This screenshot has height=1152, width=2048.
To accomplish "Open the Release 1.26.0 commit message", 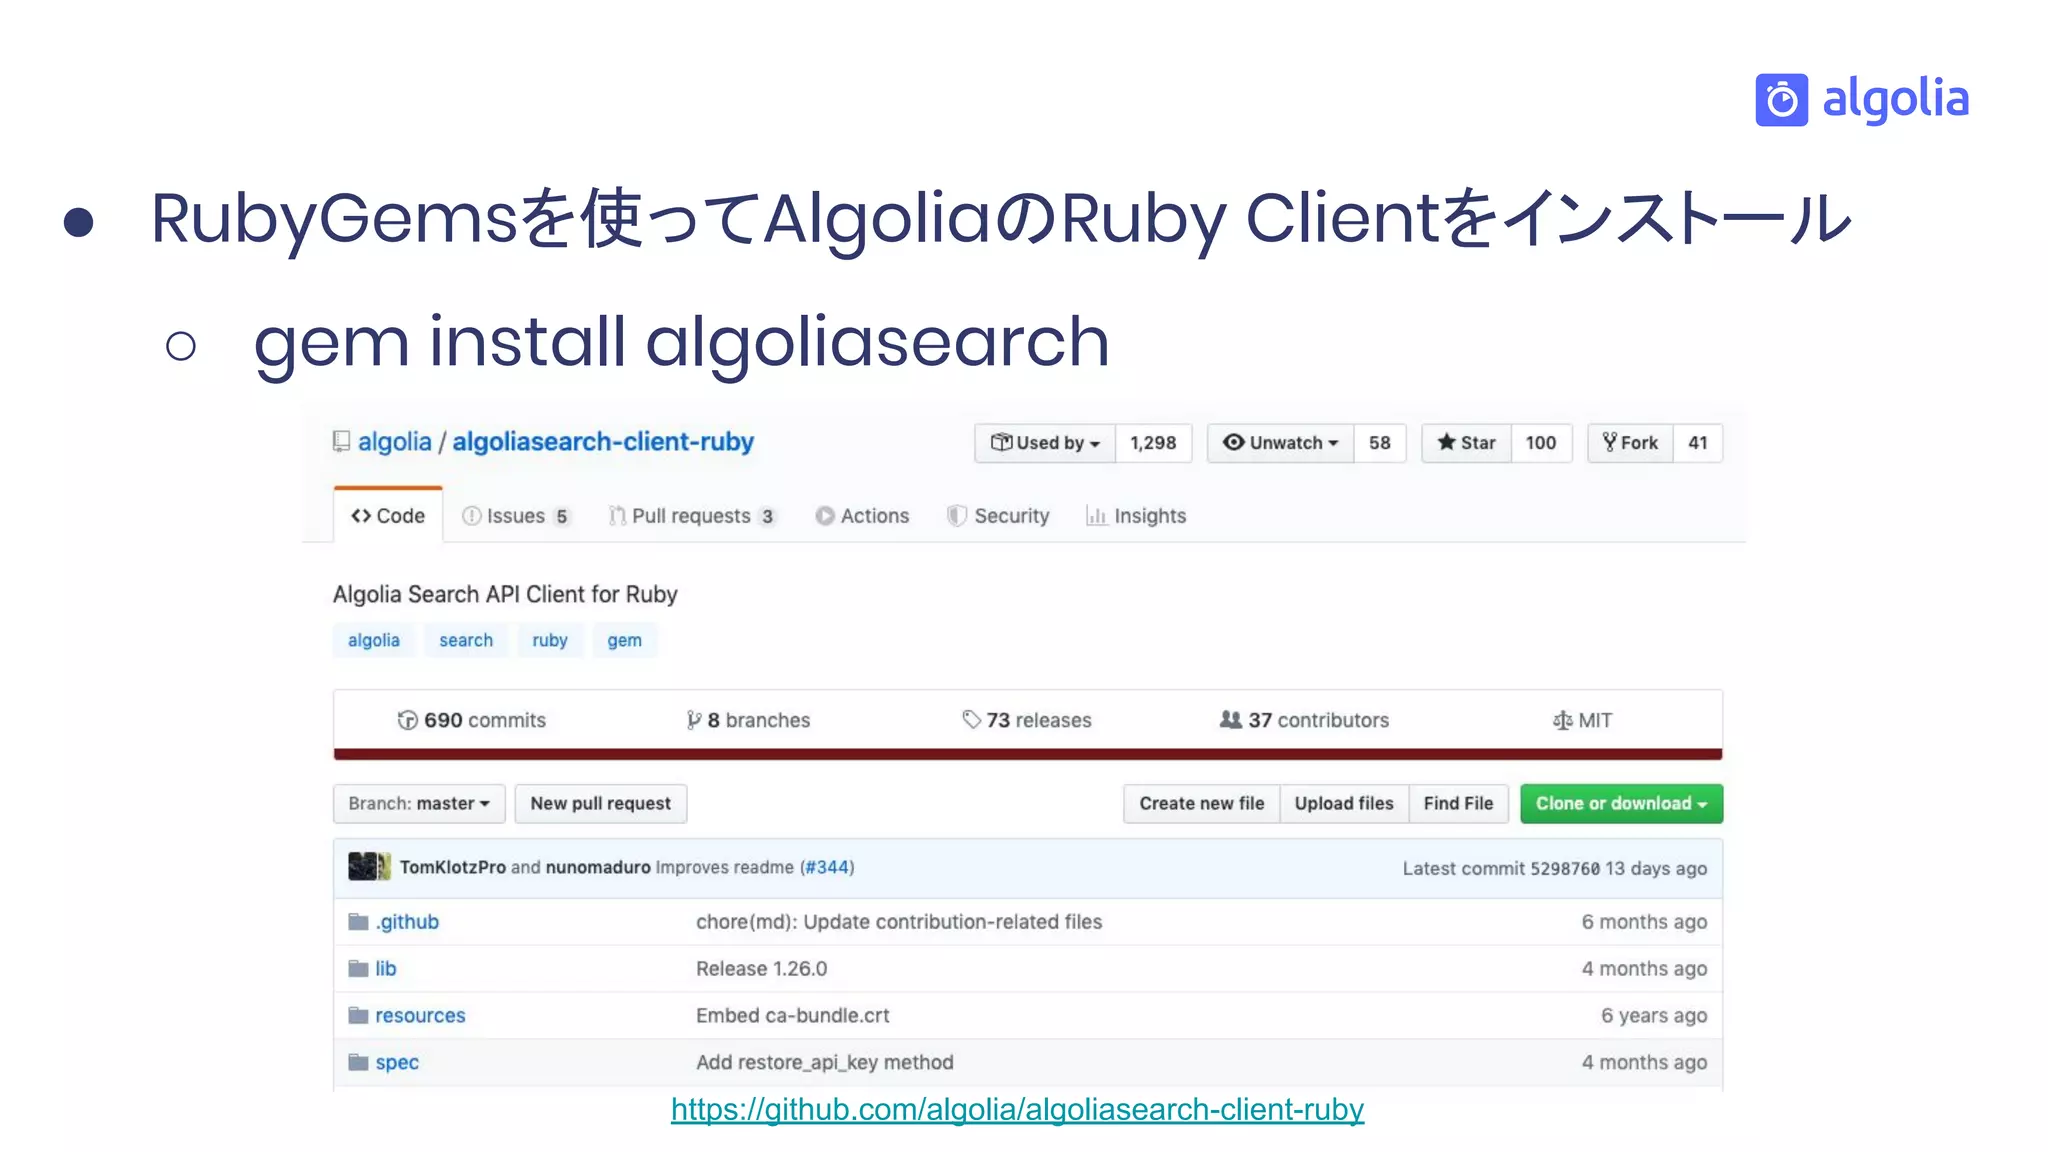I will (762, 969).
